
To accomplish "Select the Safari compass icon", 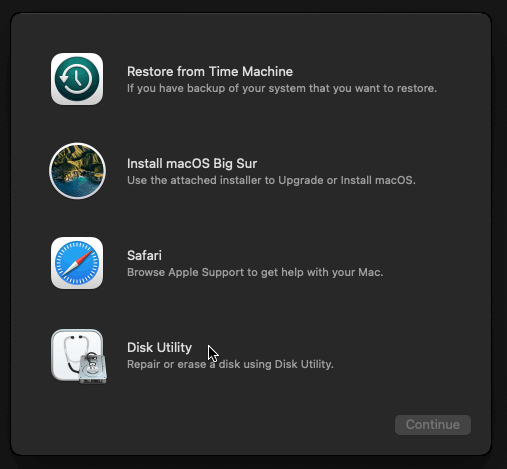I will pos(77,263).
